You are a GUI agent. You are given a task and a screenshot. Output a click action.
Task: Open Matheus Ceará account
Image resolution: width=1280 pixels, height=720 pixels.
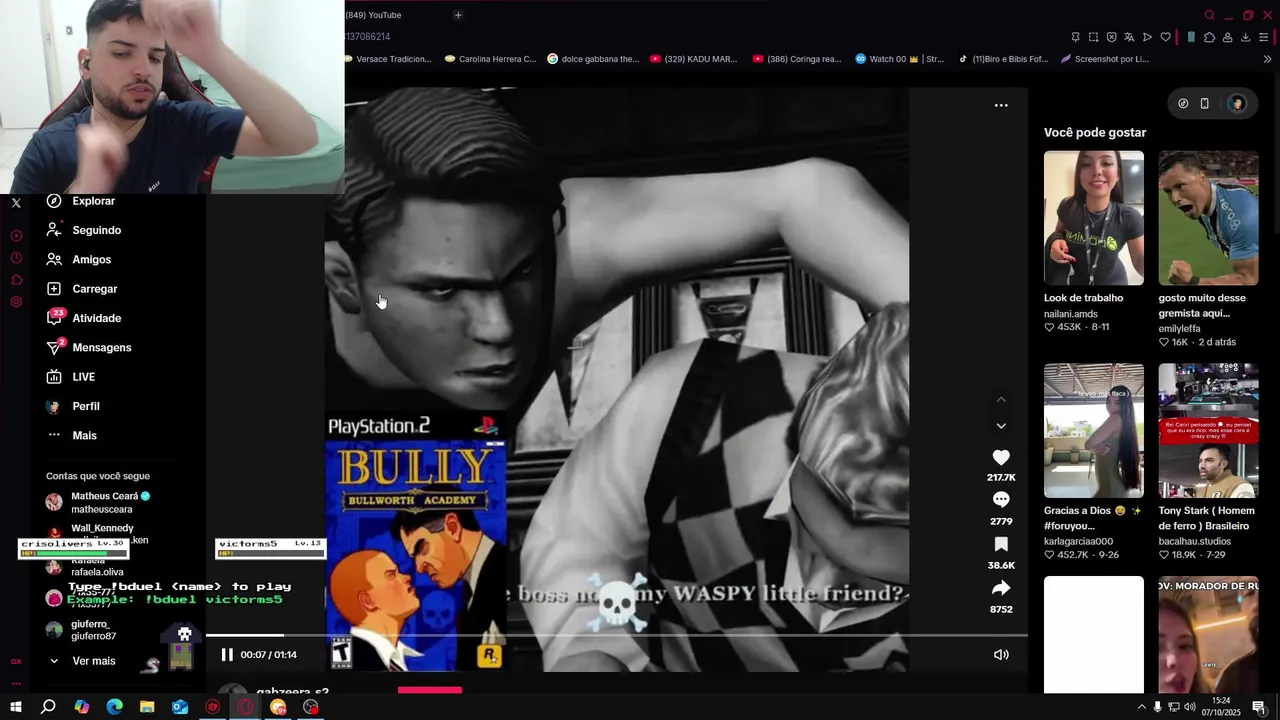[x=98, y=502]
